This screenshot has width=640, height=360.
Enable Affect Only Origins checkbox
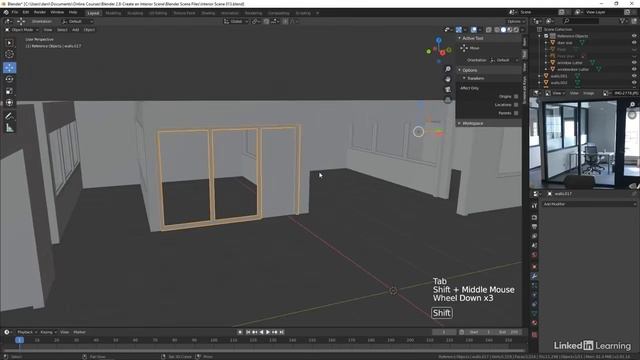click(x=516, y=96)
